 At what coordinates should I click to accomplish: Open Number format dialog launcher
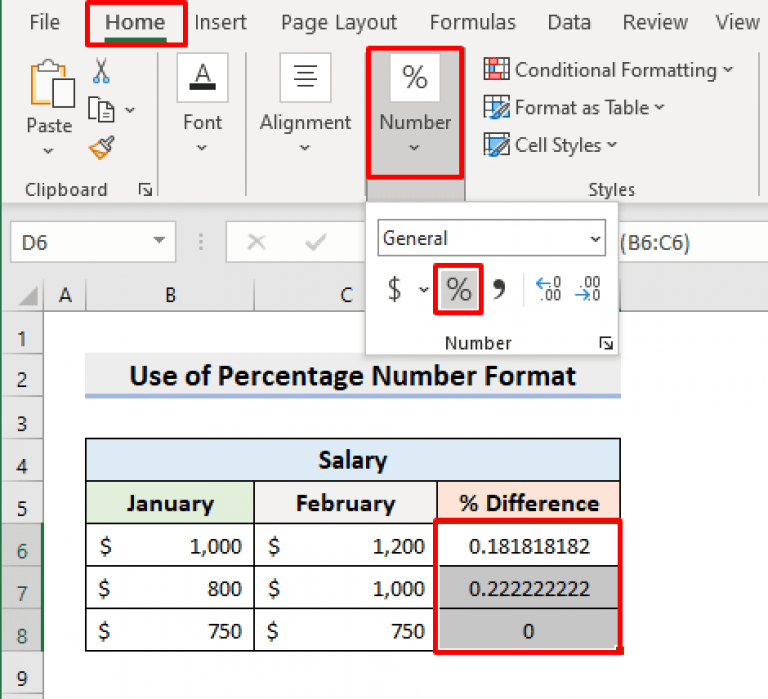[x=606, y=343]
